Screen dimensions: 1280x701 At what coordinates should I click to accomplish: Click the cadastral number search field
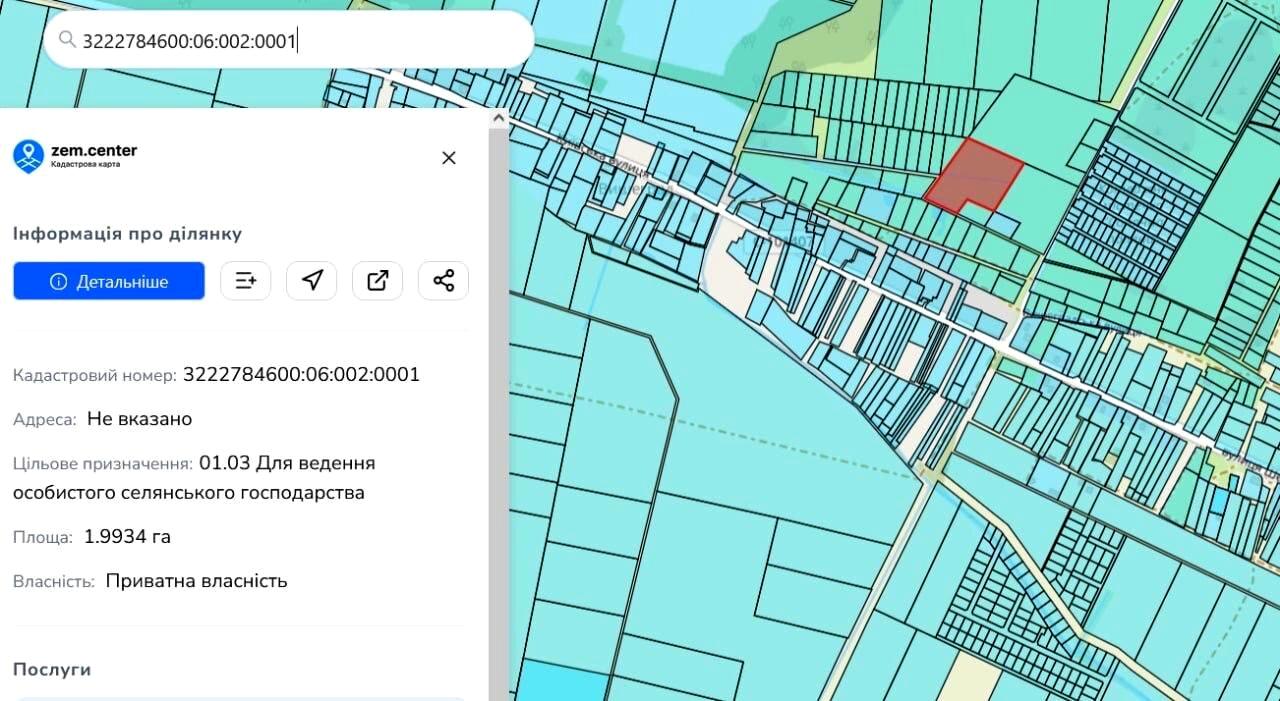point(288,40)
